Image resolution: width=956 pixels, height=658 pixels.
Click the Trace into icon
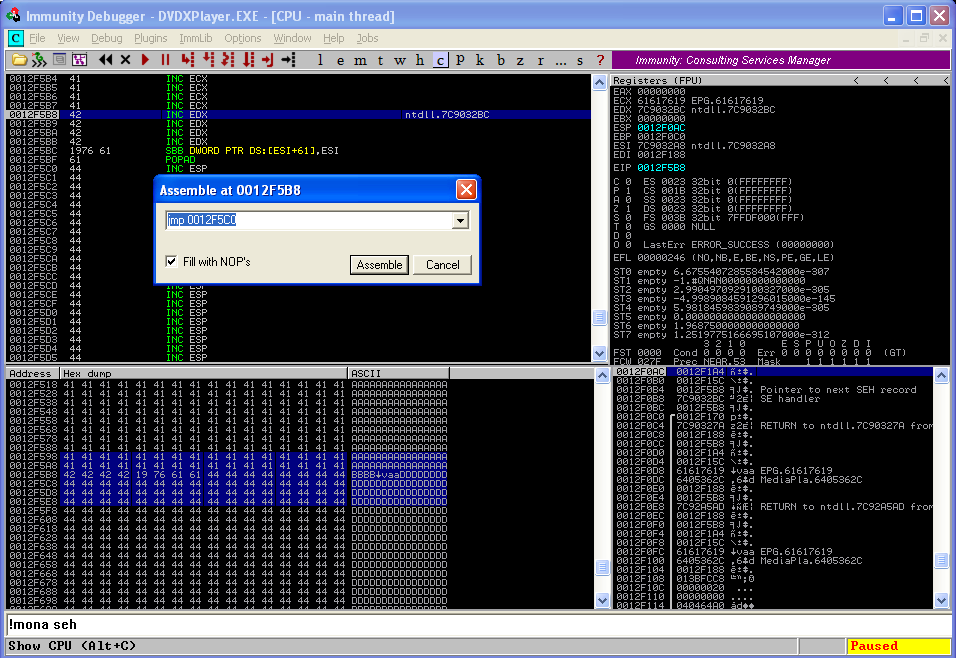point(228,60)
